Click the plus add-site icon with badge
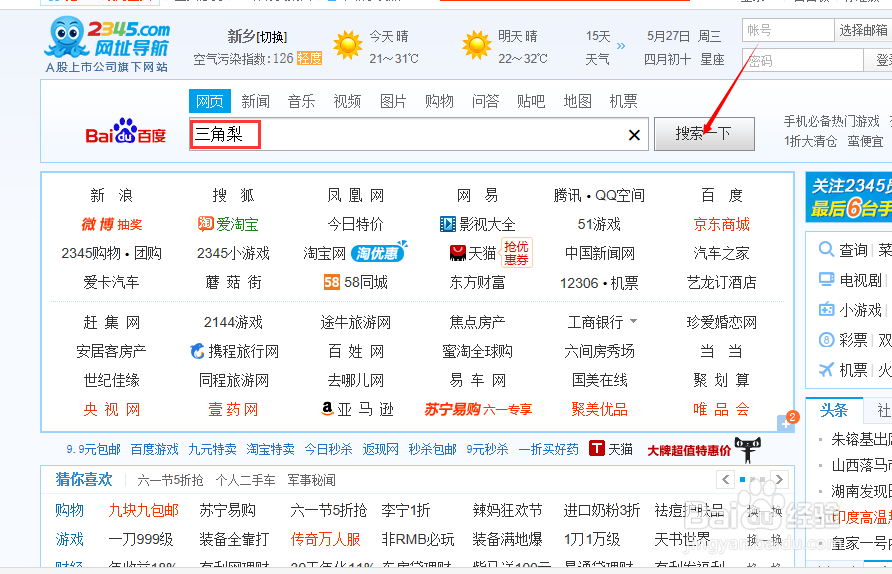Screen dimensions: 892x574 coord(787,423)
